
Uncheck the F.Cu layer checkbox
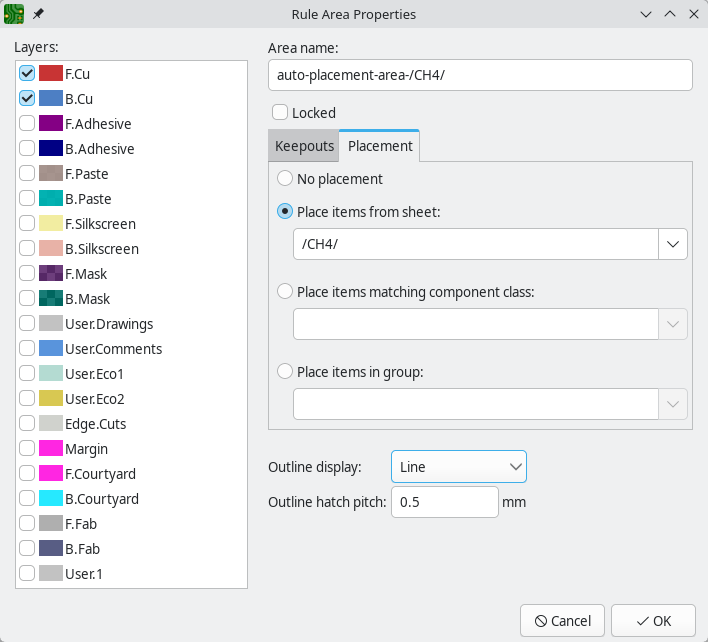pyautogui.click(x=27, y=74)
